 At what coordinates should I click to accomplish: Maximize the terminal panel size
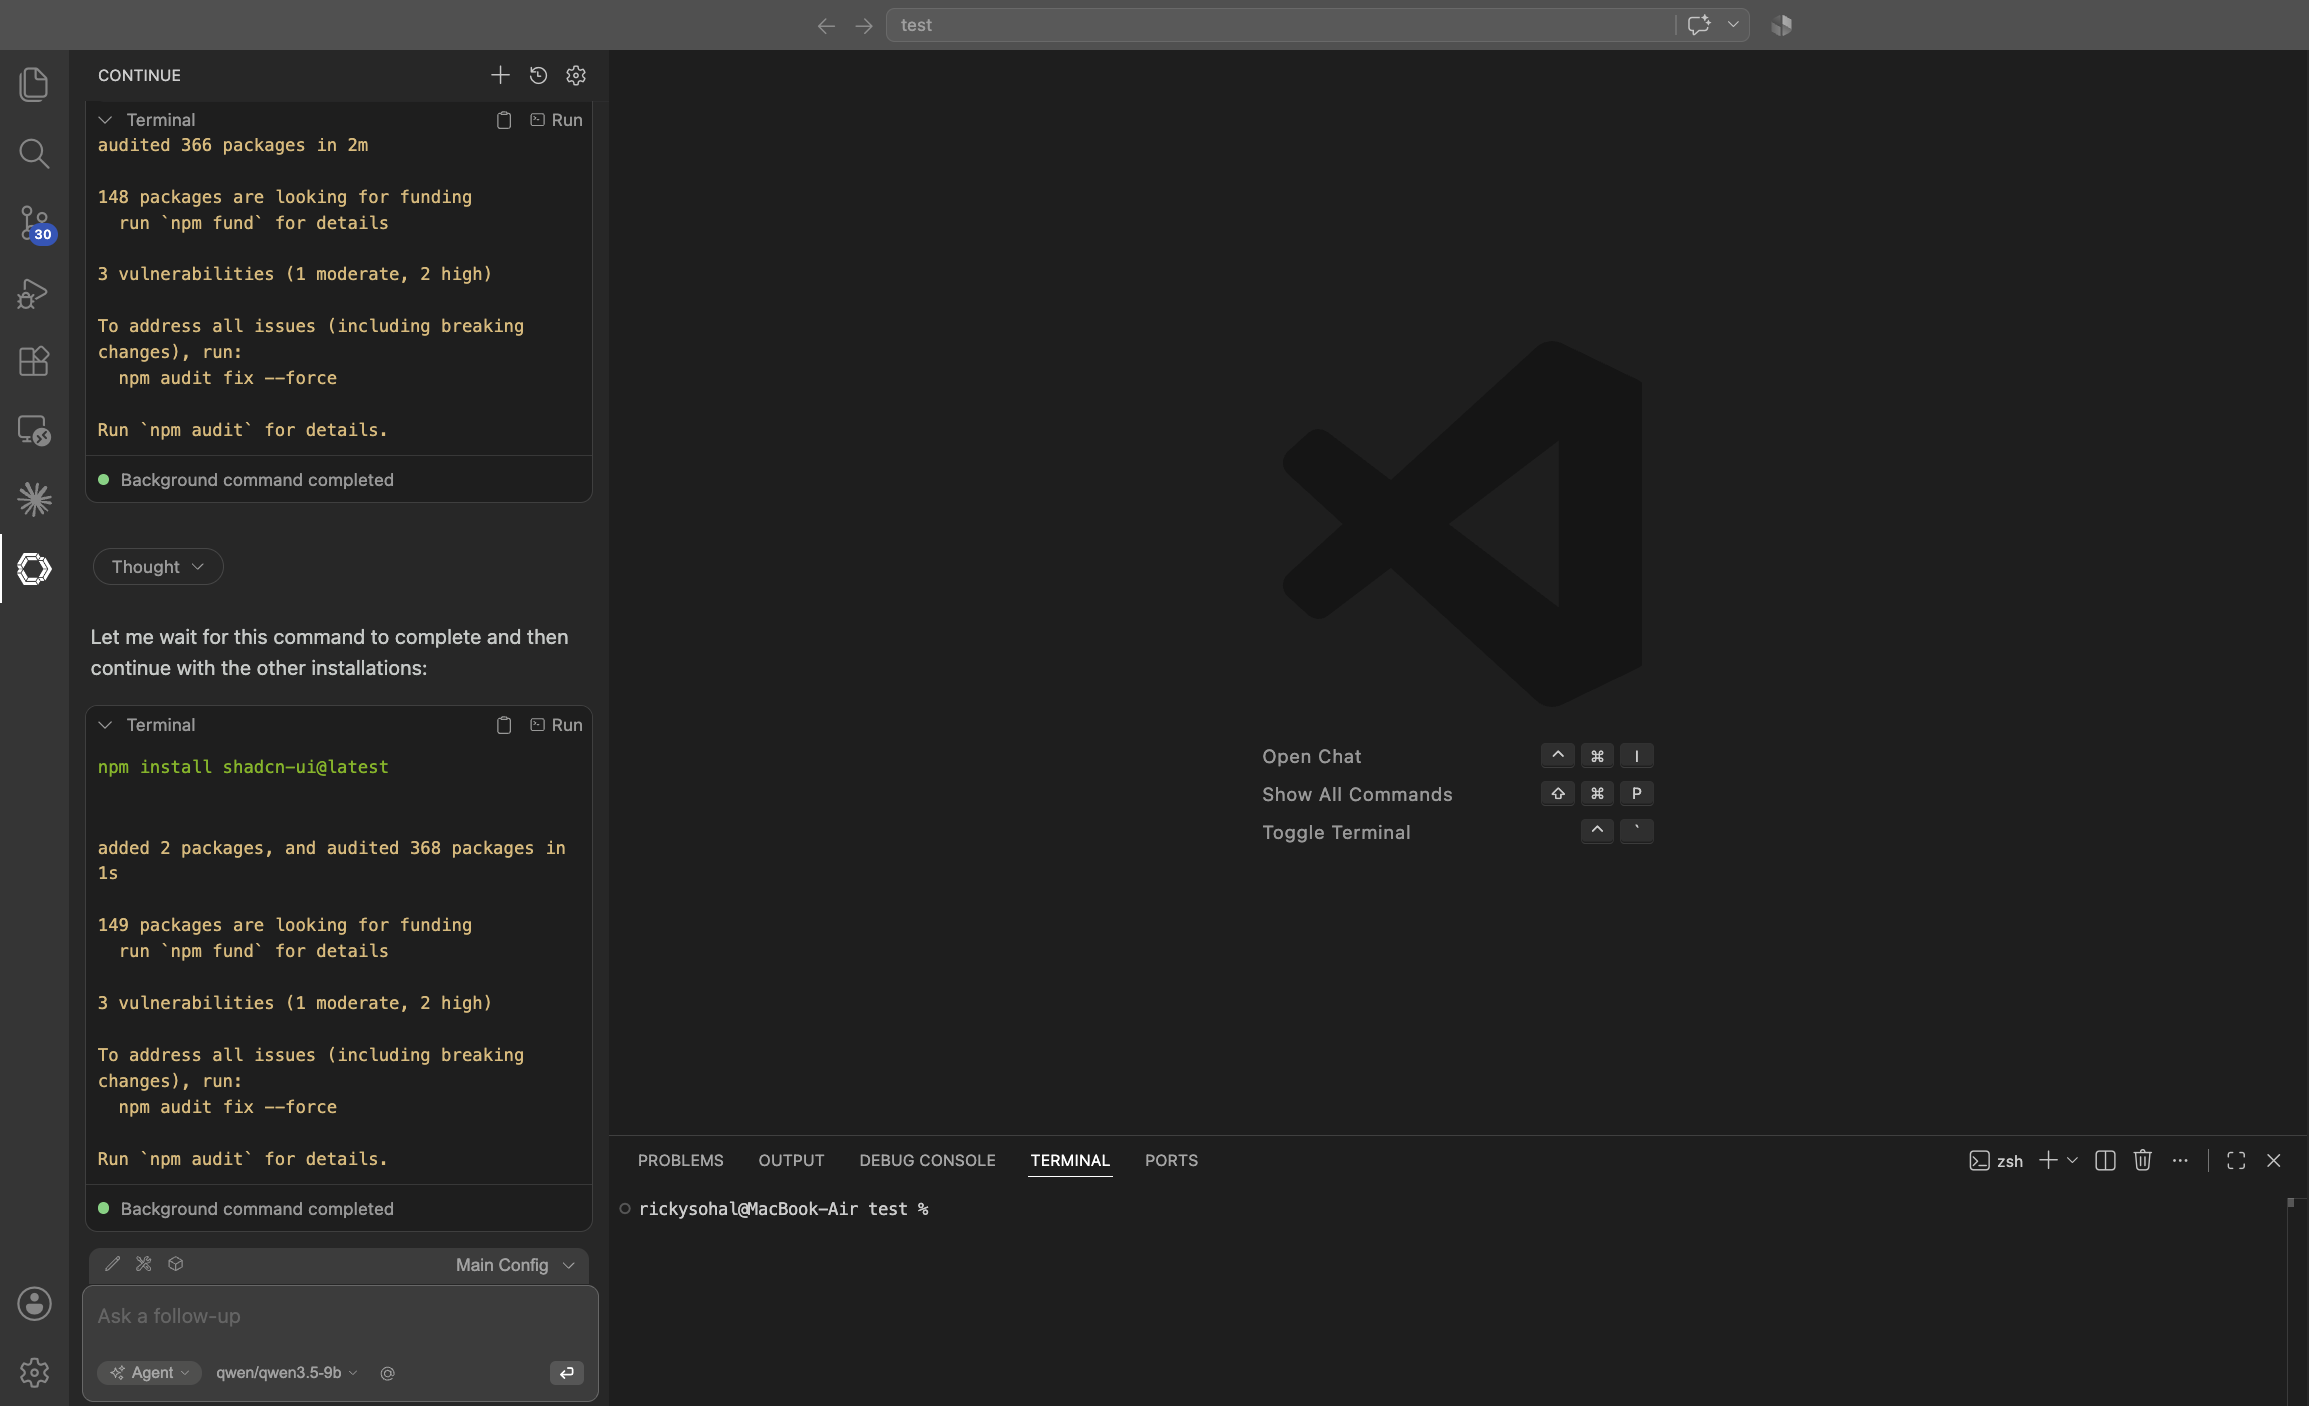coord(2236,1160)
